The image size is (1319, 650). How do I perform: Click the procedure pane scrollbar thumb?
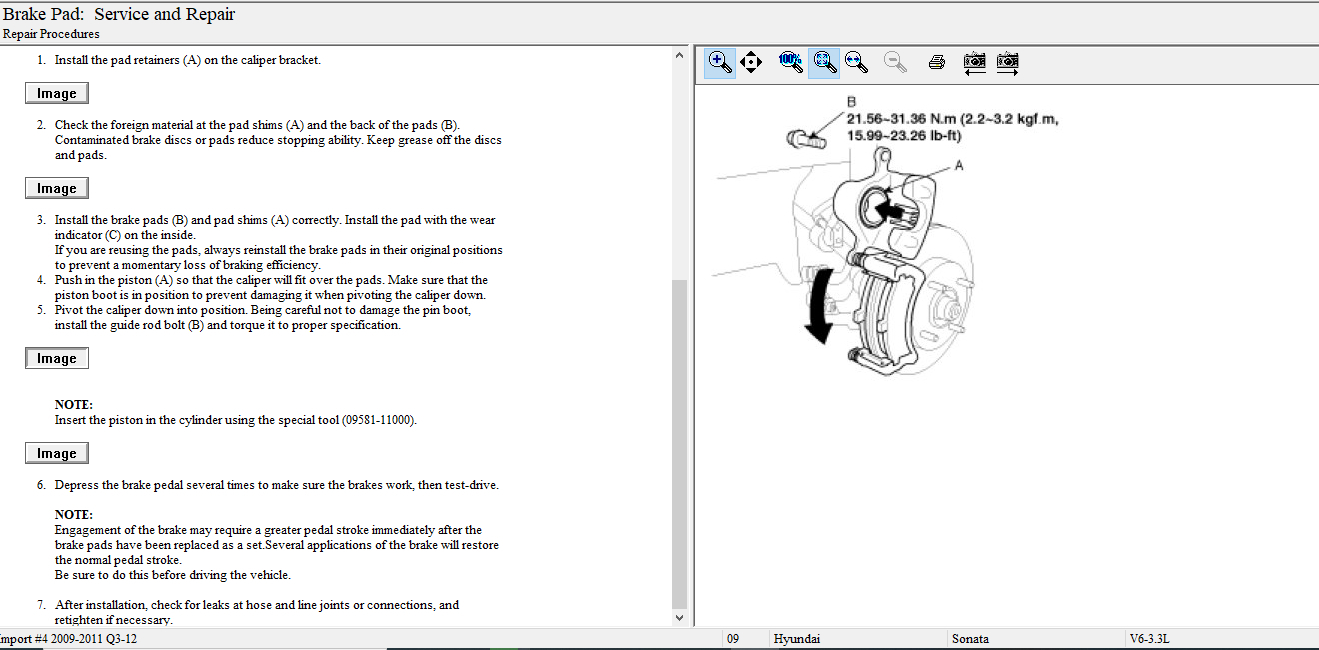coord(680,443)
